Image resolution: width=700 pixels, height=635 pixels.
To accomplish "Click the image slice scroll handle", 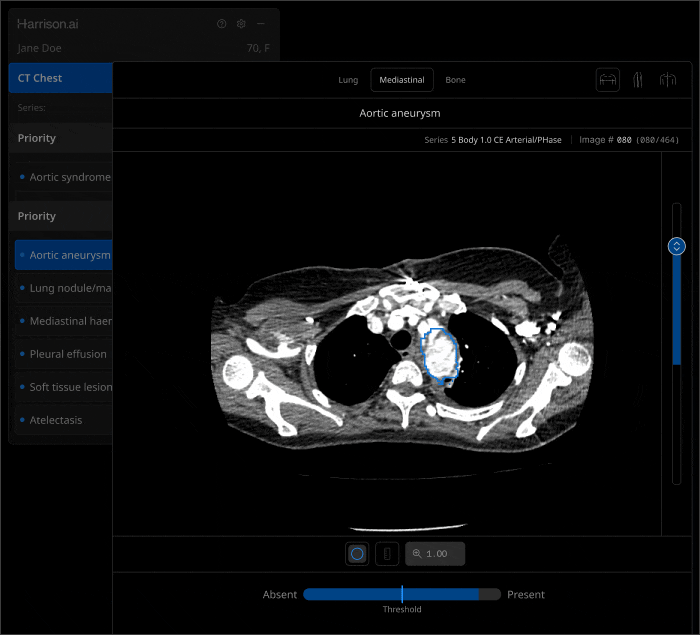I will click(677, 246).
